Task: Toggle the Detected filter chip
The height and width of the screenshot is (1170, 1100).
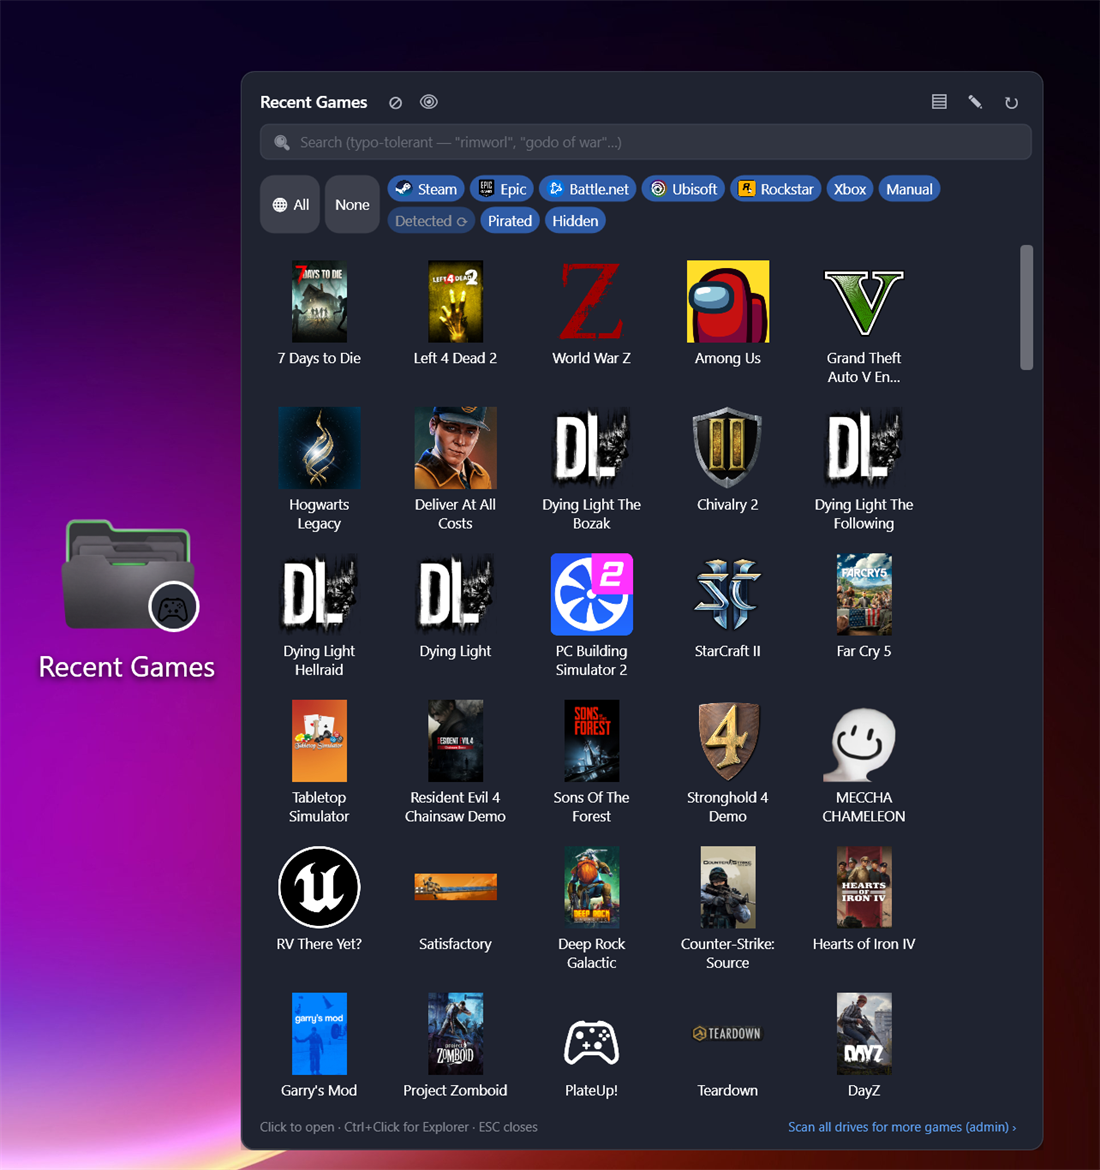Action: click(x=431, y=221)
